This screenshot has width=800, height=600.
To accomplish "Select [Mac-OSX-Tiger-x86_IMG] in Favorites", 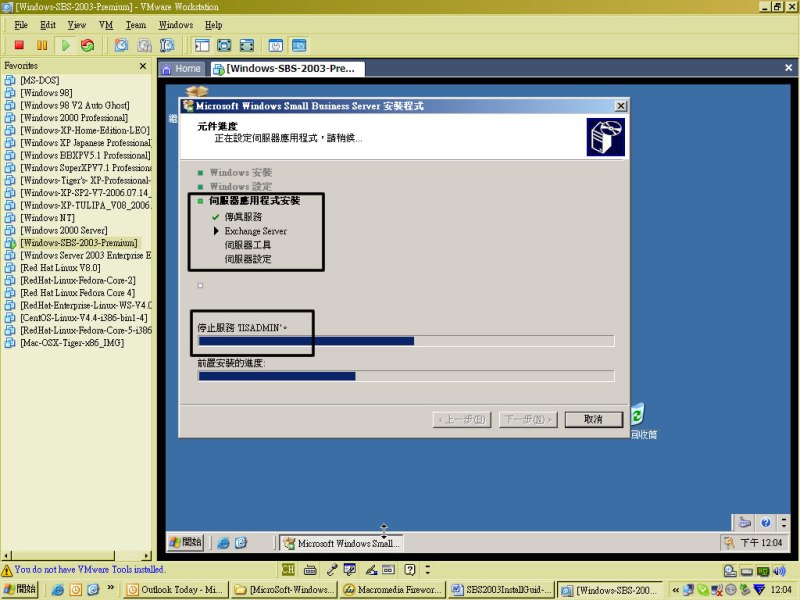I will [x=72, y=343].
